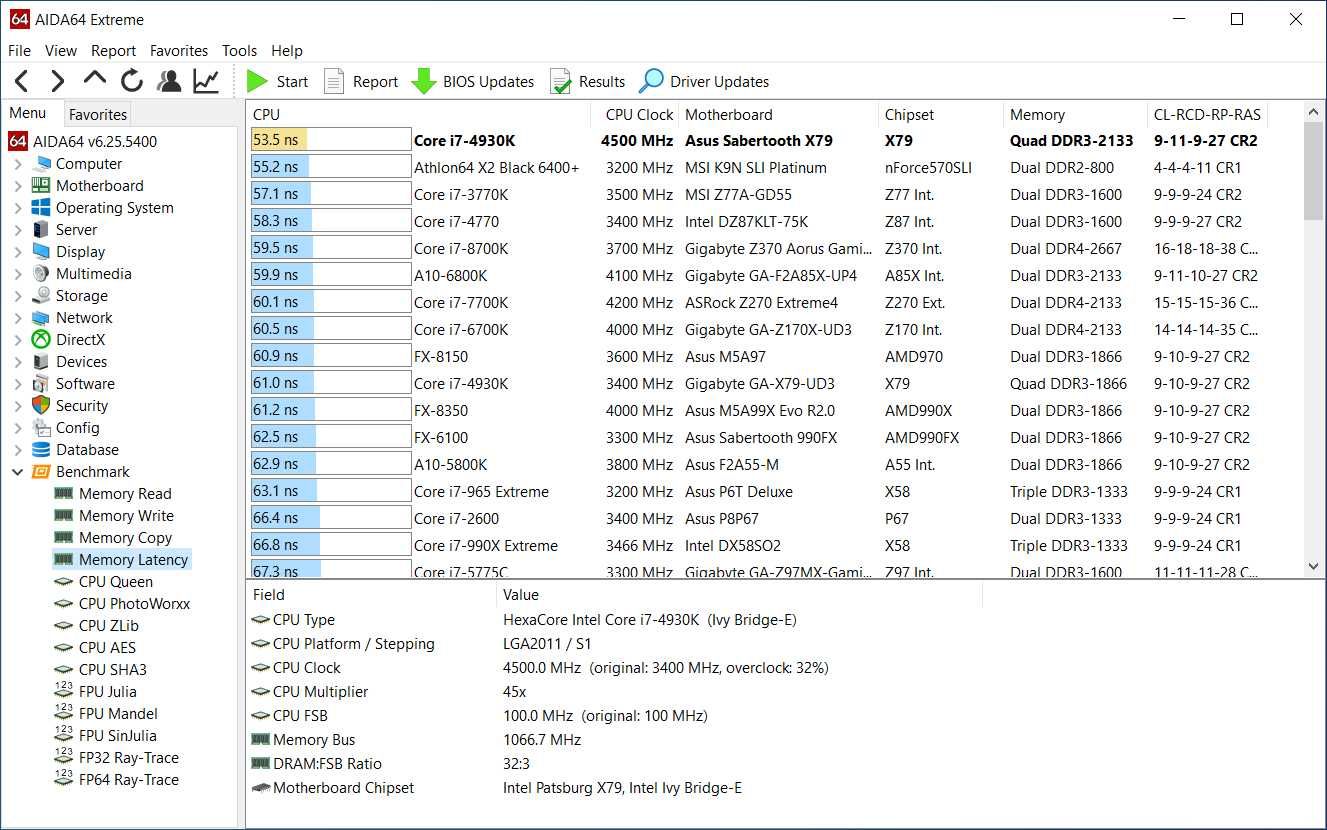Expand the Motherboard tree node
1327x830 pixels.
pyautogui.click(x=18, y=186)
